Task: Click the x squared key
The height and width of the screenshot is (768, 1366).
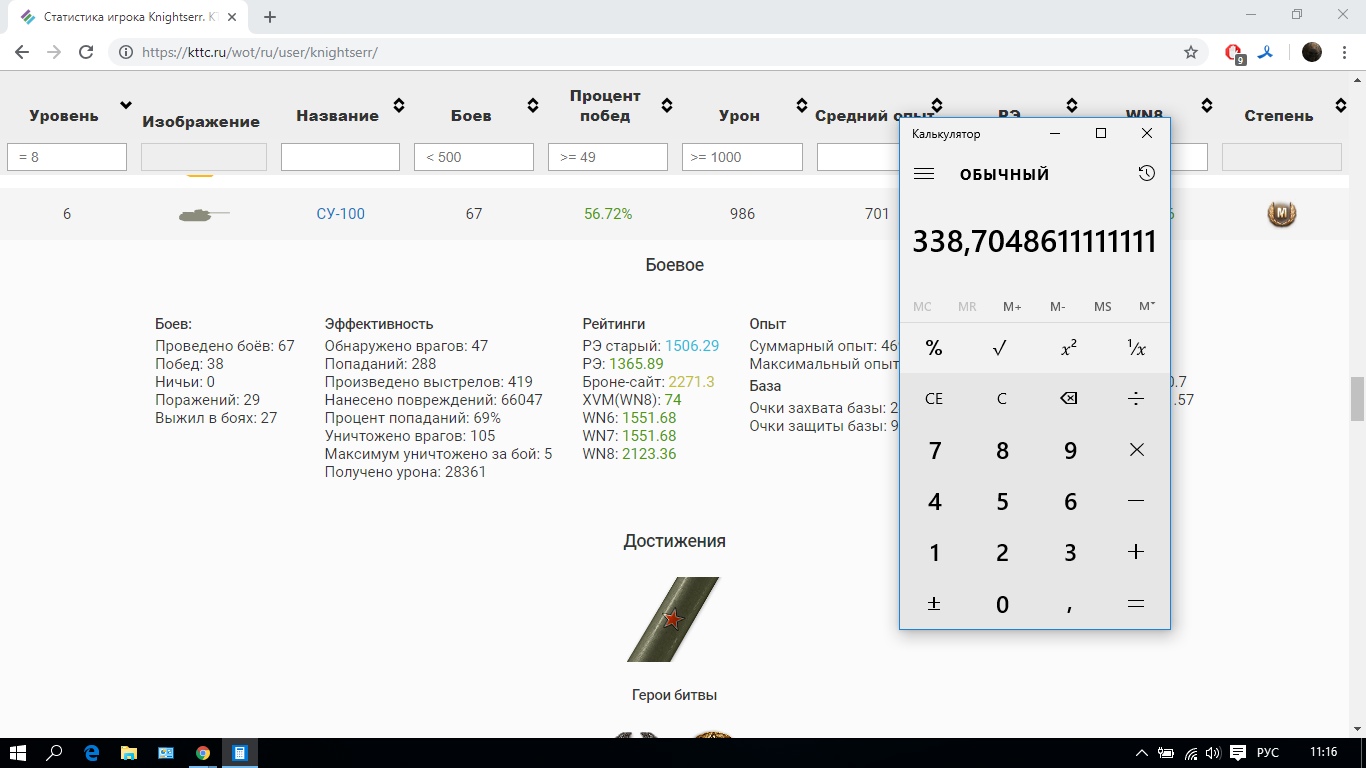Action: pos(1069,348)
